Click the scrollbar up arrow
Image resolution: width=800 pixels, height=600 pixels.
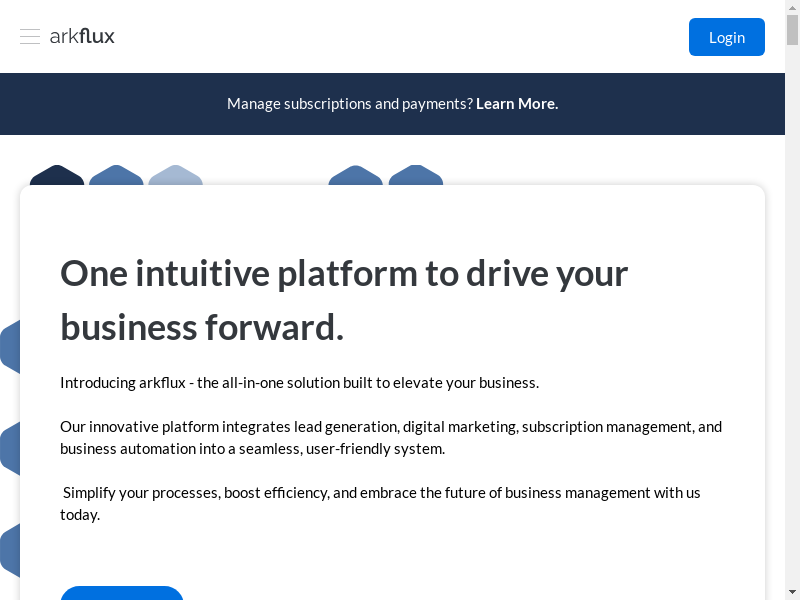tap(792, 7)
